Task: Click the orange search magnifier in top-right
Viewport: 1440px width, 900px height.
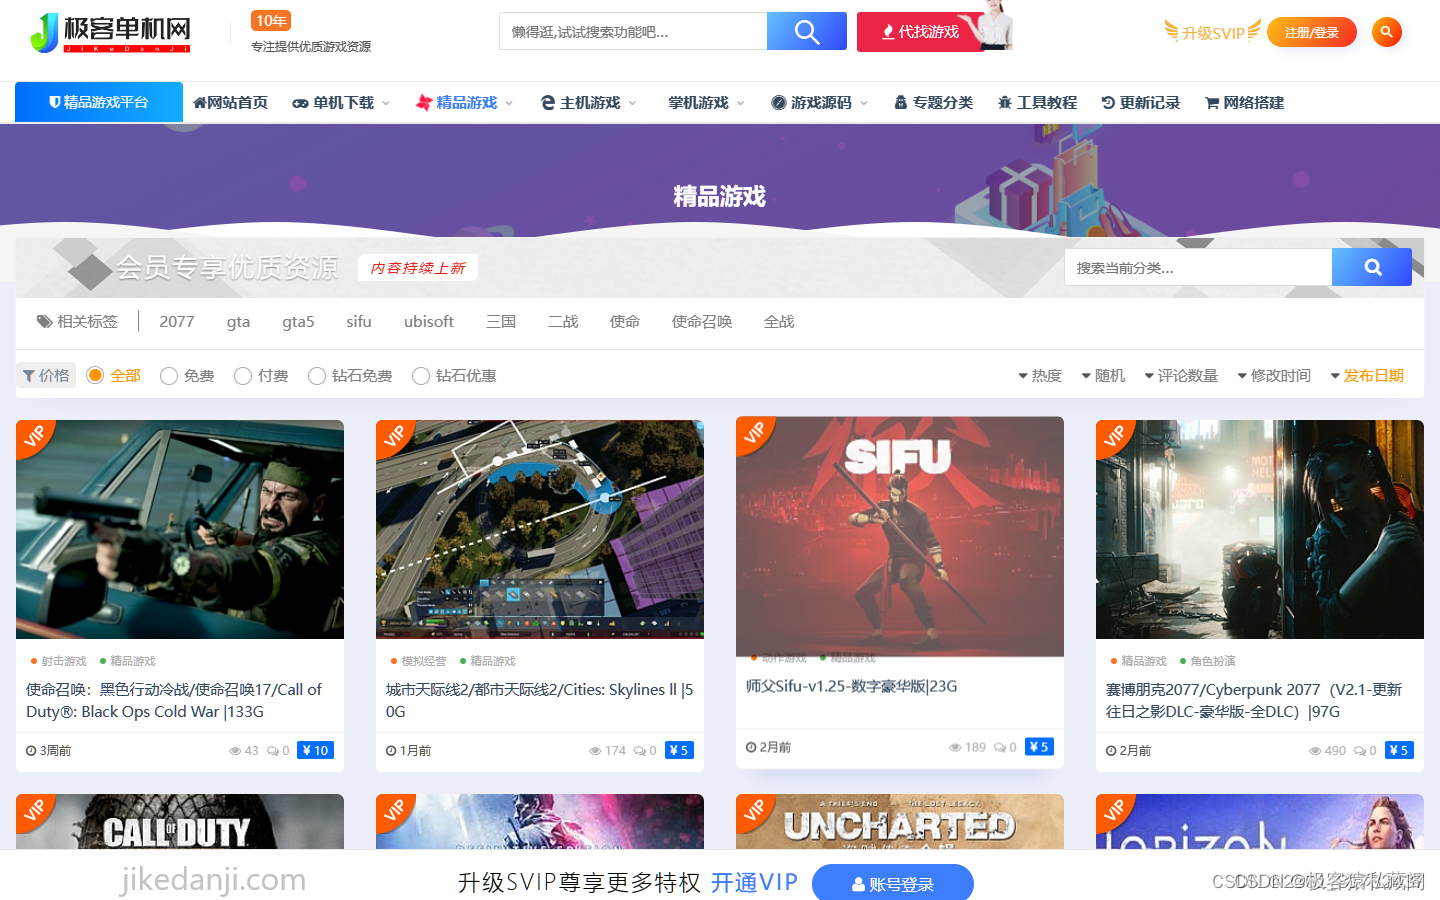Action: 1386,31
